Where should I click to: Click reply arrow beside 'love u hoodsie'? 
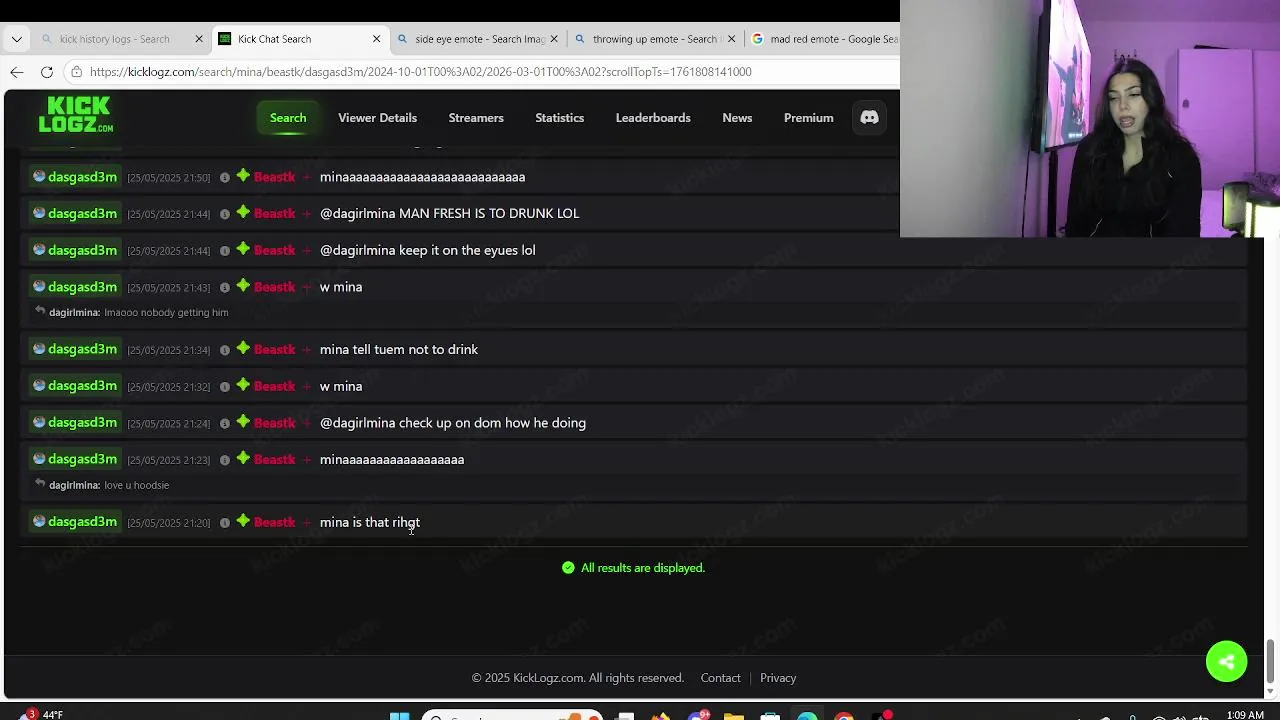pyautogui.click(x=40, y=484)
